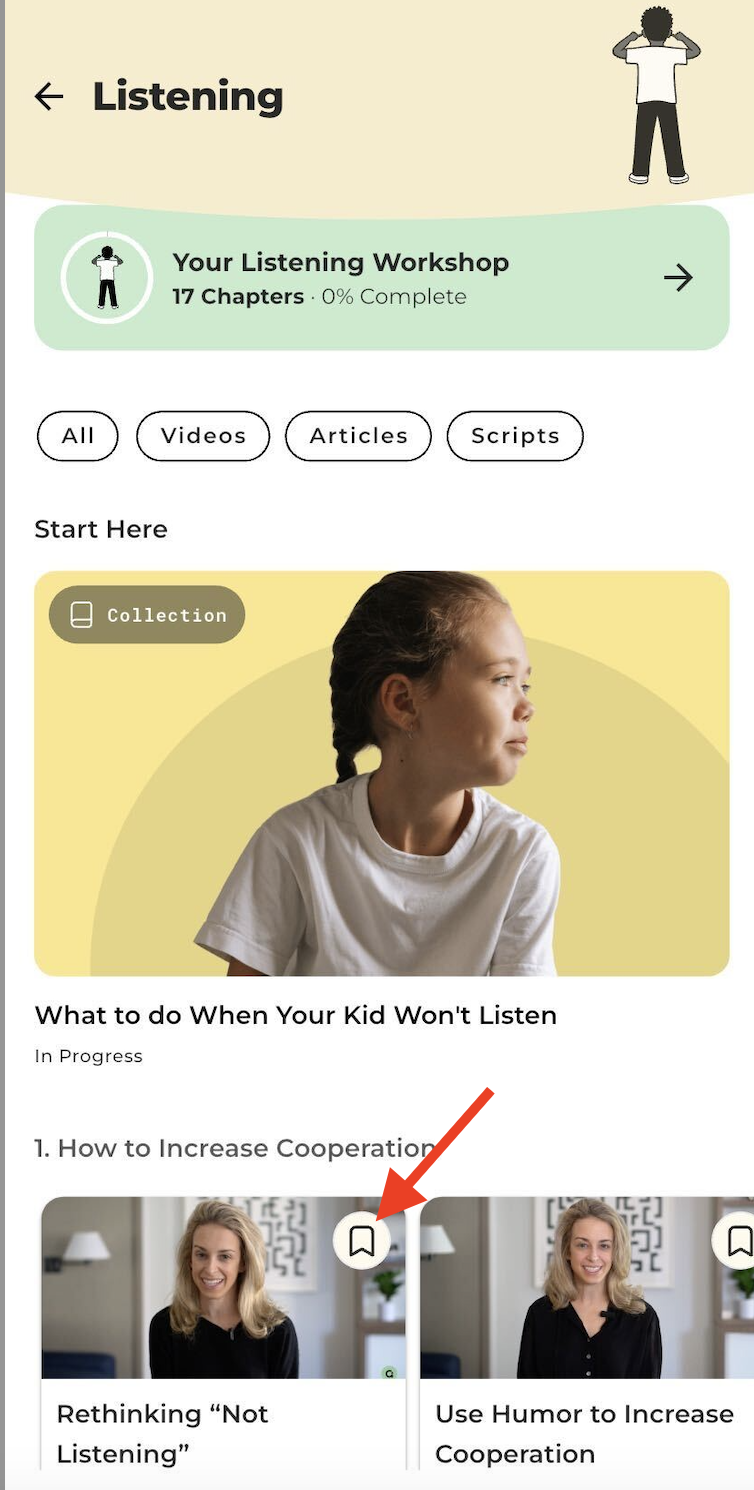Open Use Humor to Increase Cooperation thumbnail

pyautogui.click(x=587, y=1288)
